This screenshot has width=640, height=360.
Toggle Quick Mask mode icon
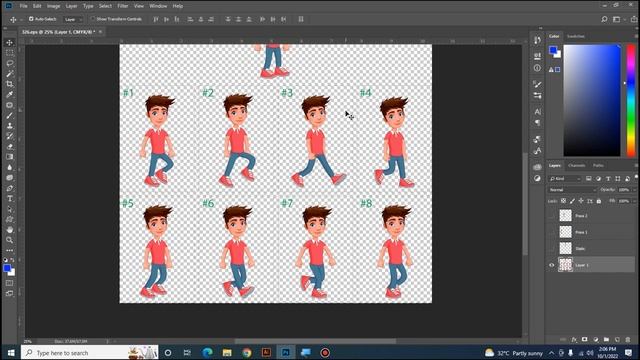pos(9,283)
